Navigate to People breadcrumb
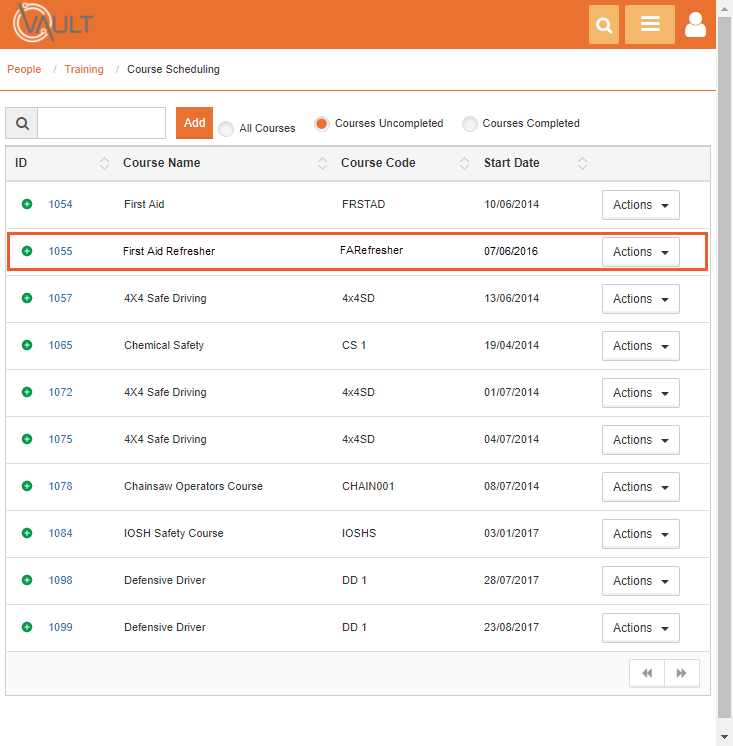 click(x=24, y=70)
